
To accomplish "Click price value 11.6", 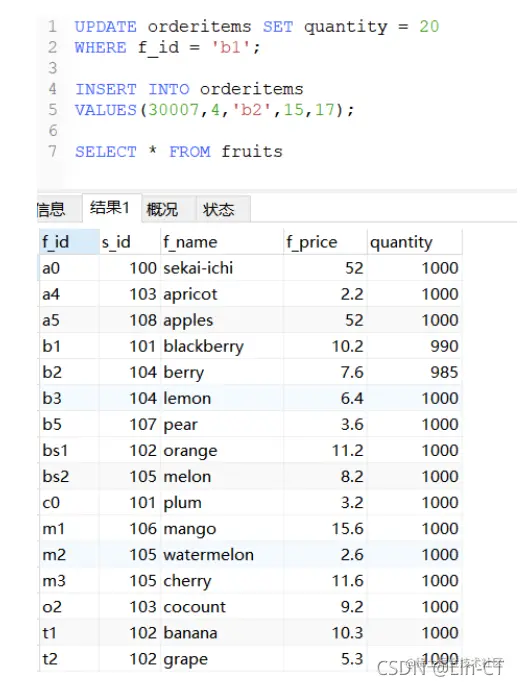I will click(x=325, y=581).
